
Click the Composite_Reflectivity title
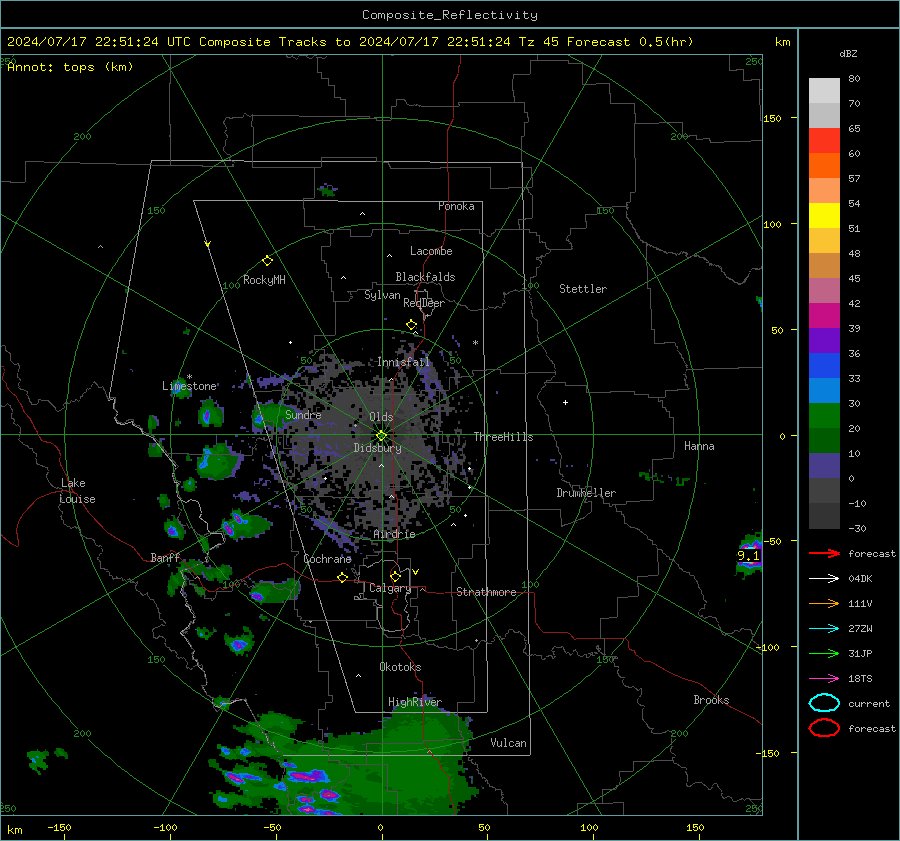tap(449, 15)
